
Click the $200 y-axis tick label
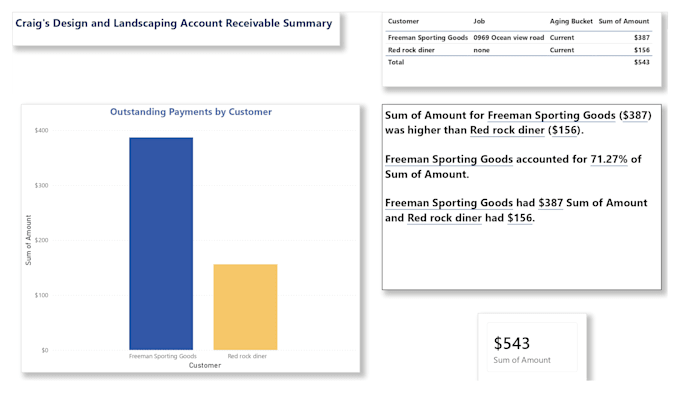pyautogui.click(x=42, y=240)
